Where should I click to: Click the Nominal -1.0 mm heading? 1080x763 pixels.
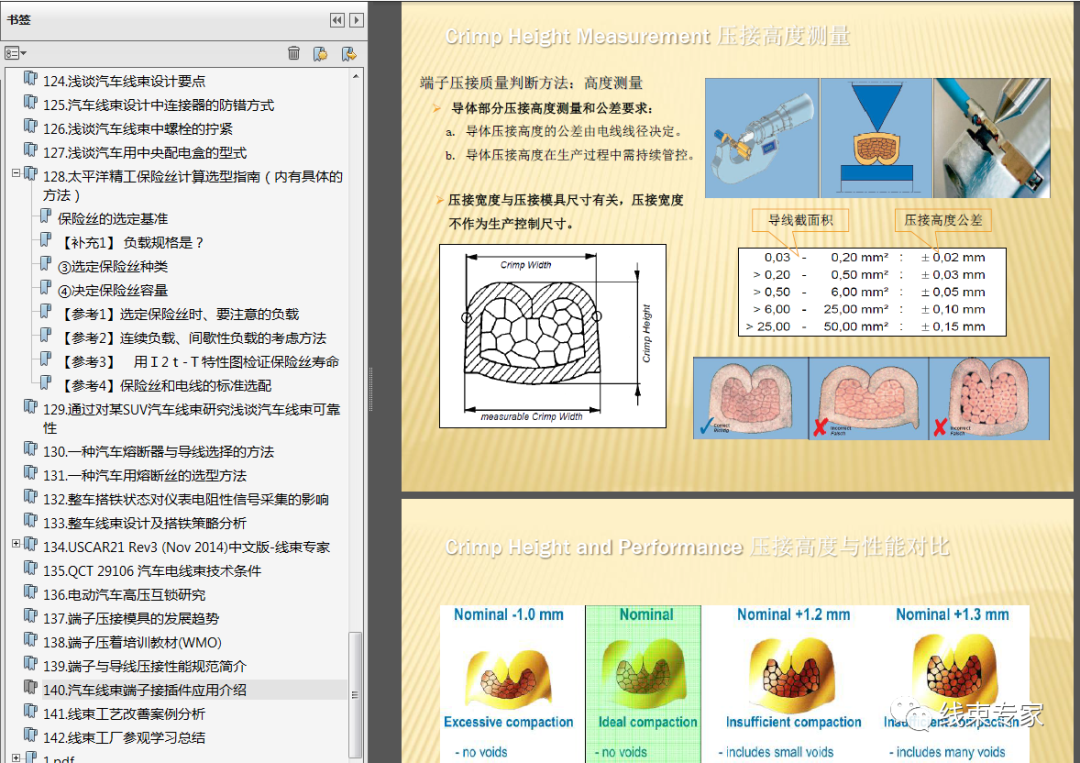coord(508,615)
